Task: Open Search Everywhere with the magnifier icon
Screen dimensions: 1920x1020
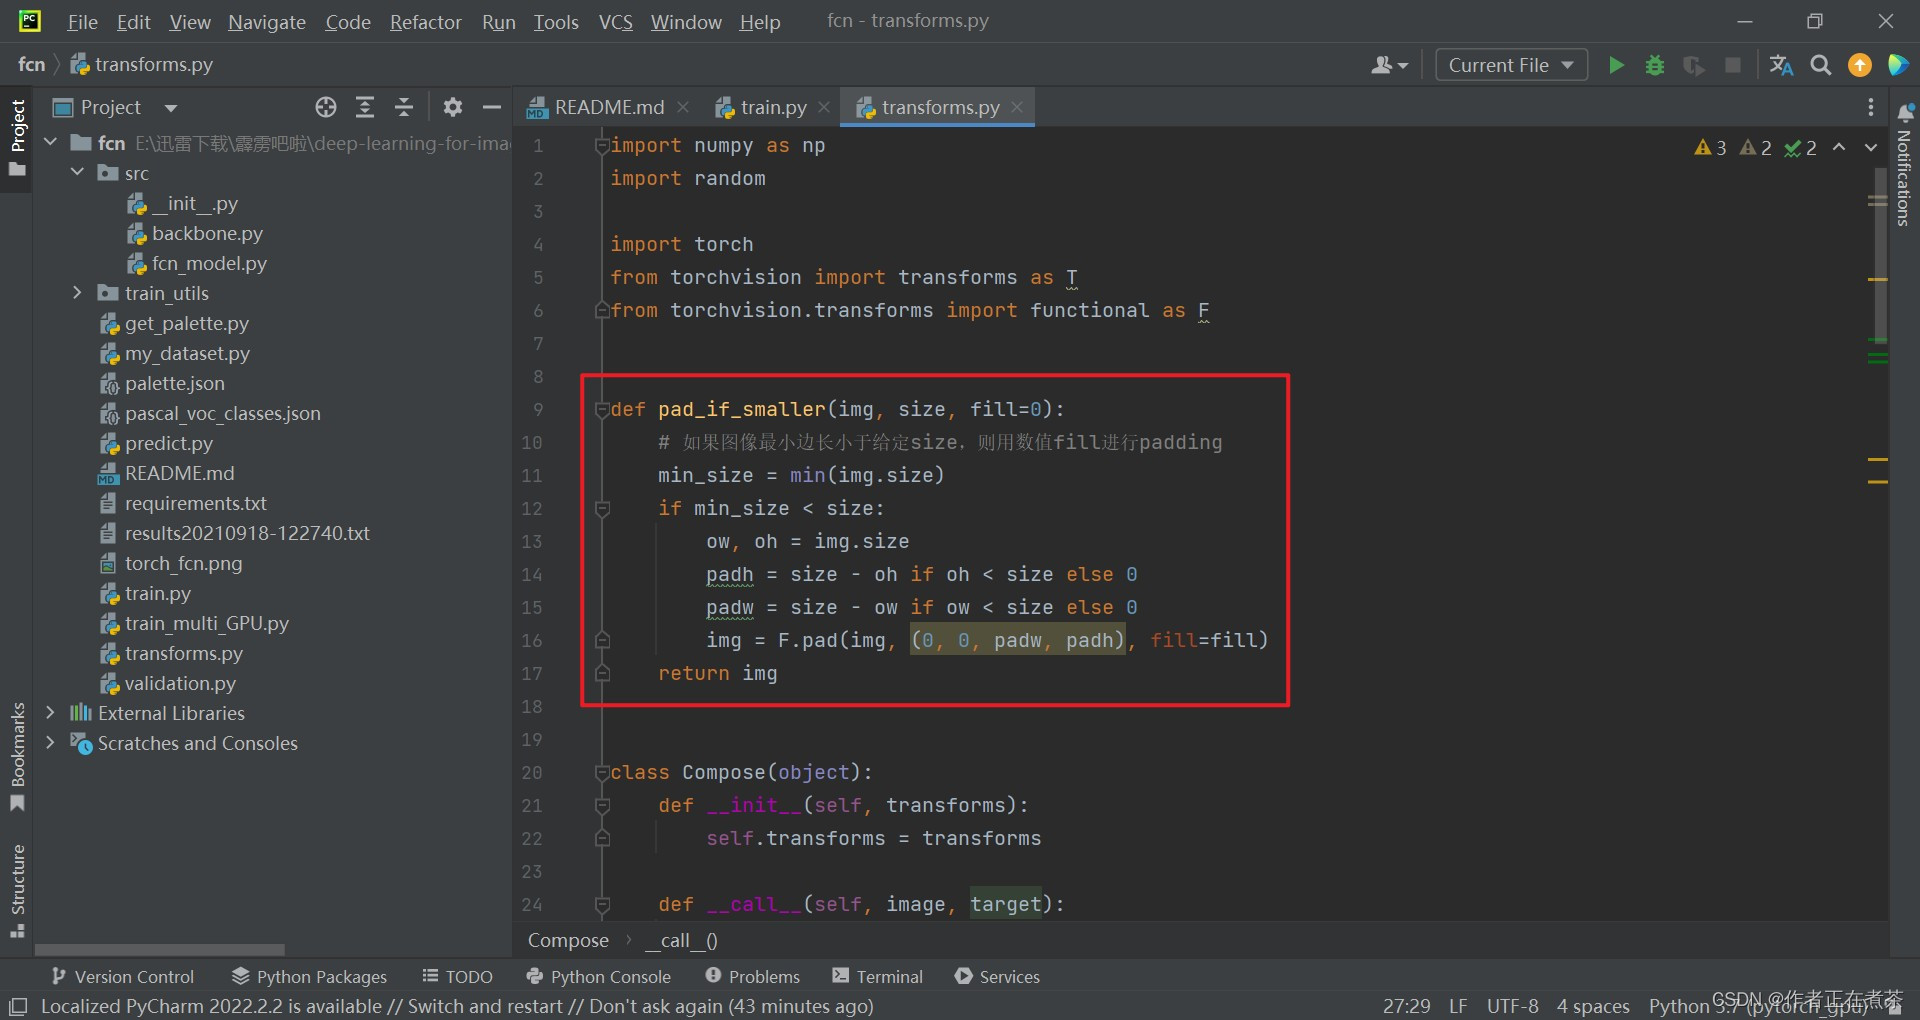Action: click(x=1820, y=64)
